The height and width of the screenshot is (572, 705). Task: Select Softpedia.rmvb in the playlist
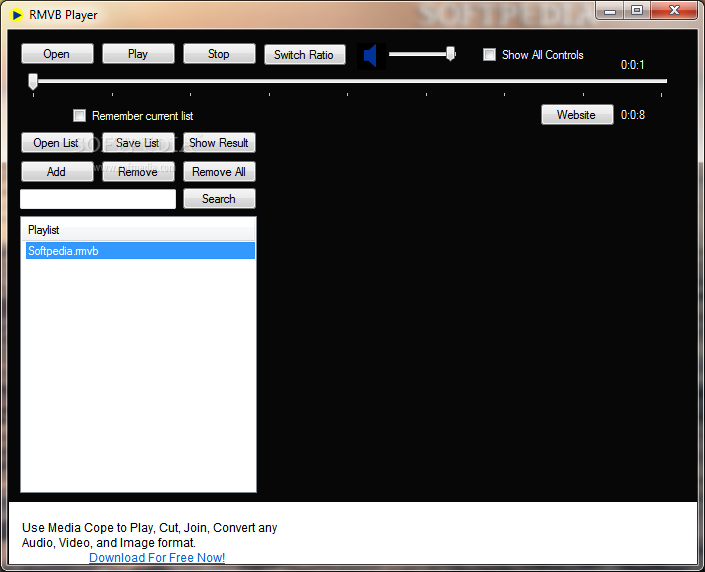(x=140, y=250)
